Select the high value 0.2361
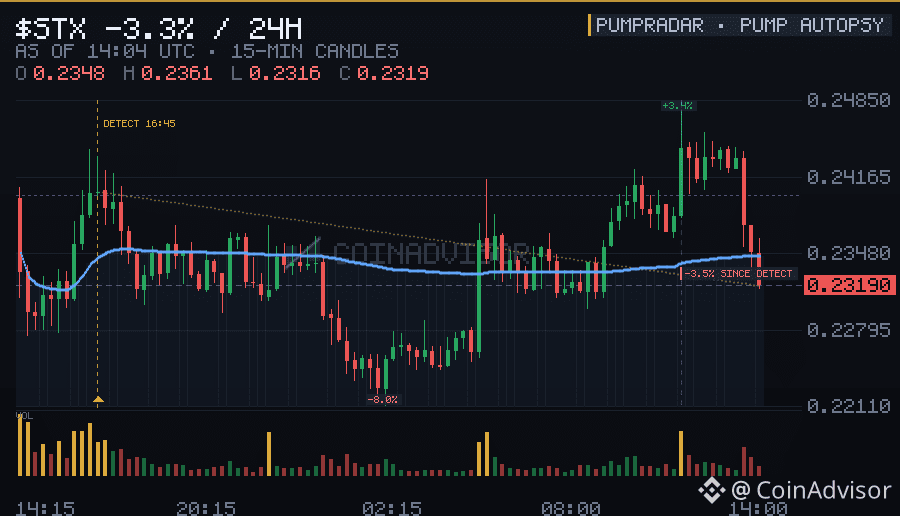Screen dimensions: 900x516 (x=176, y=73)
